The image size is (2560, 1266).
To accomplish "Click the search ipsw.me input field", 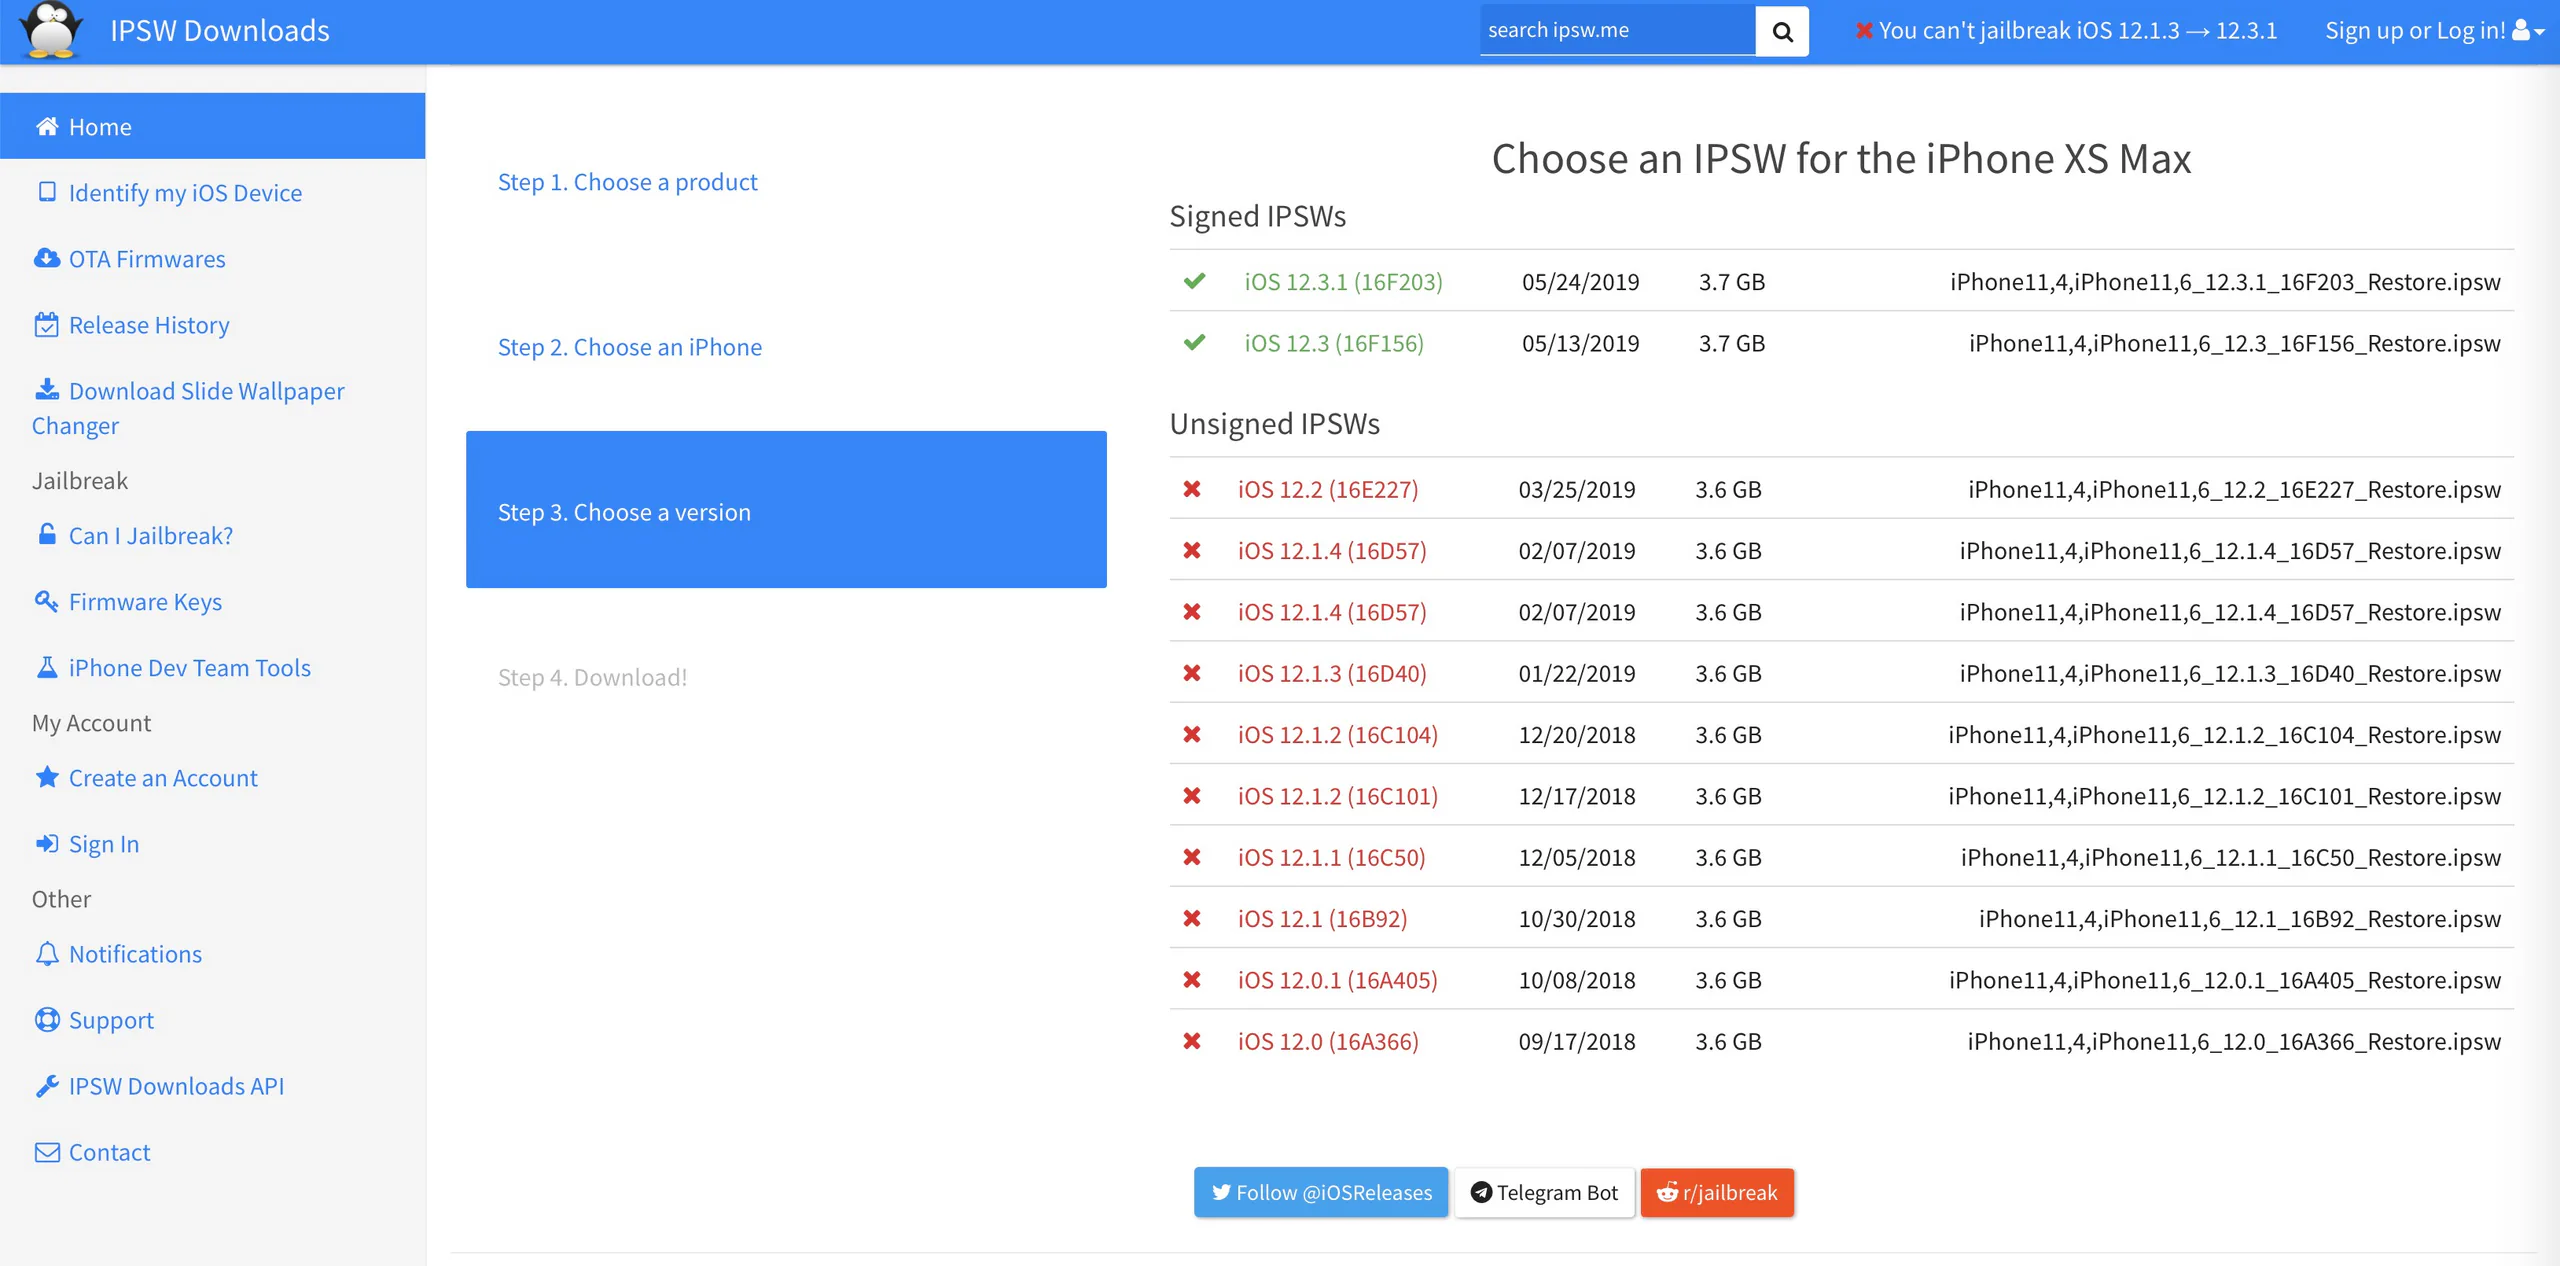I will [x=1617, y=31].
